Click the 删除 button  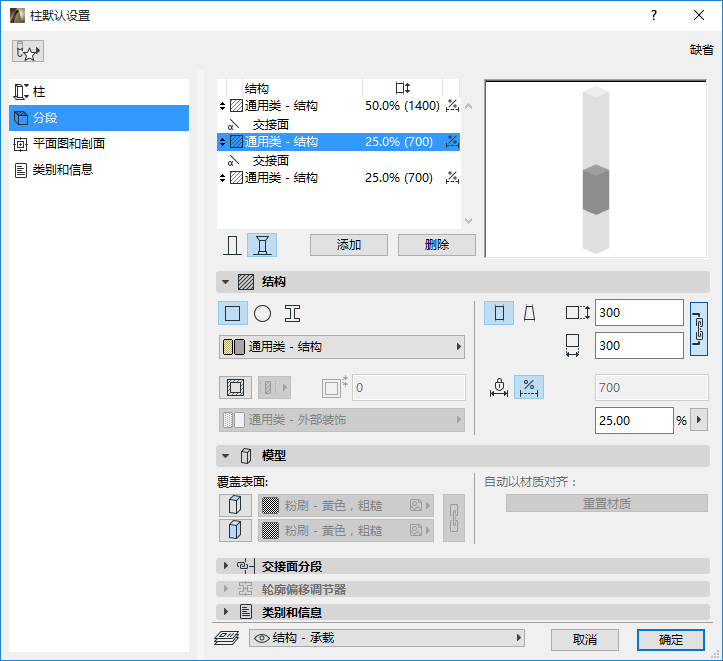tap(437, 245)
